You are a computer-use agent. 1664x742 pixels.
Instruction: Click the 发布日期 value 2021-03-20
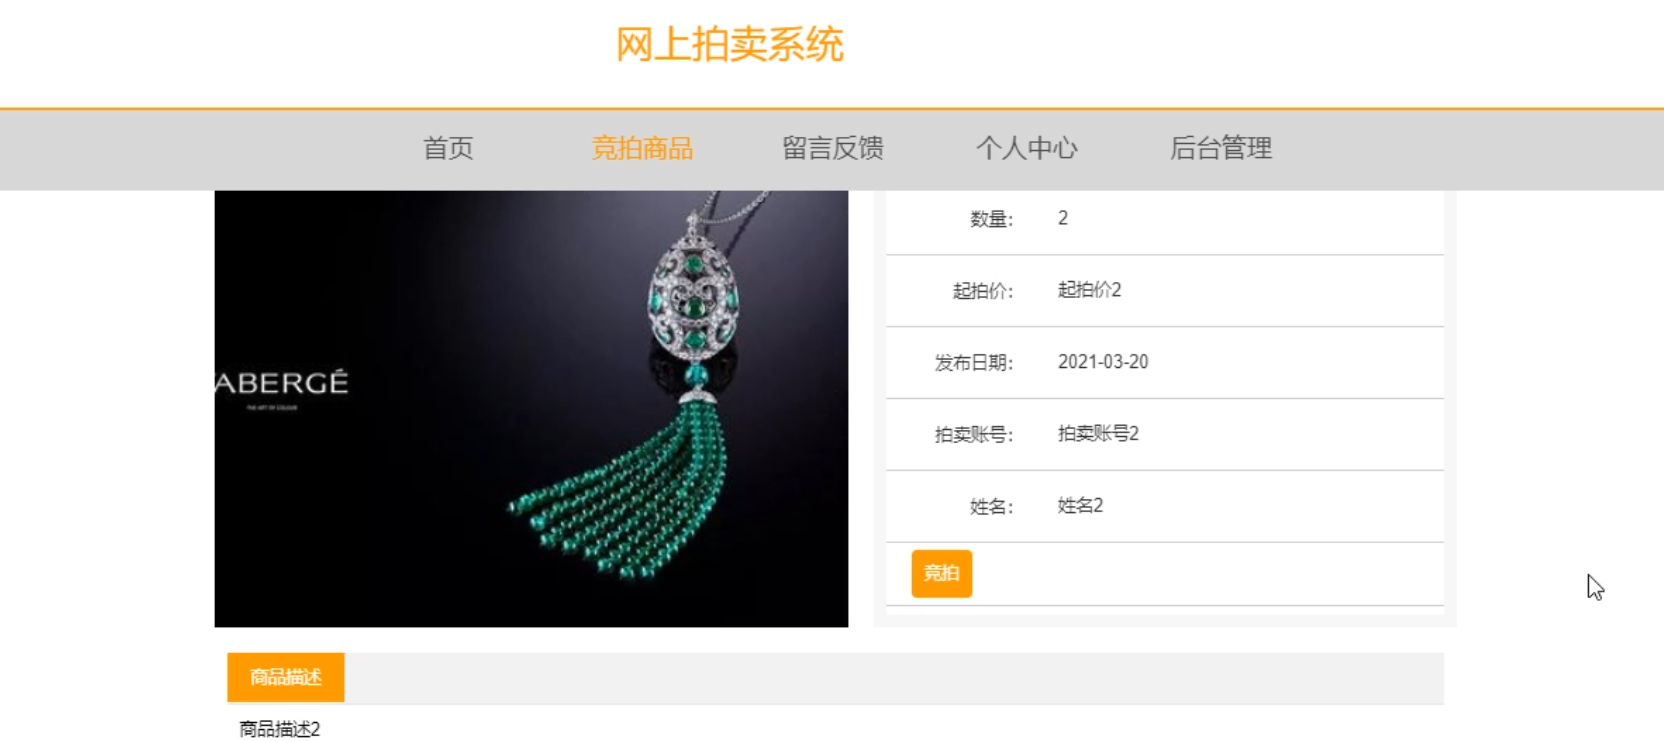(x=1103, y=362)
